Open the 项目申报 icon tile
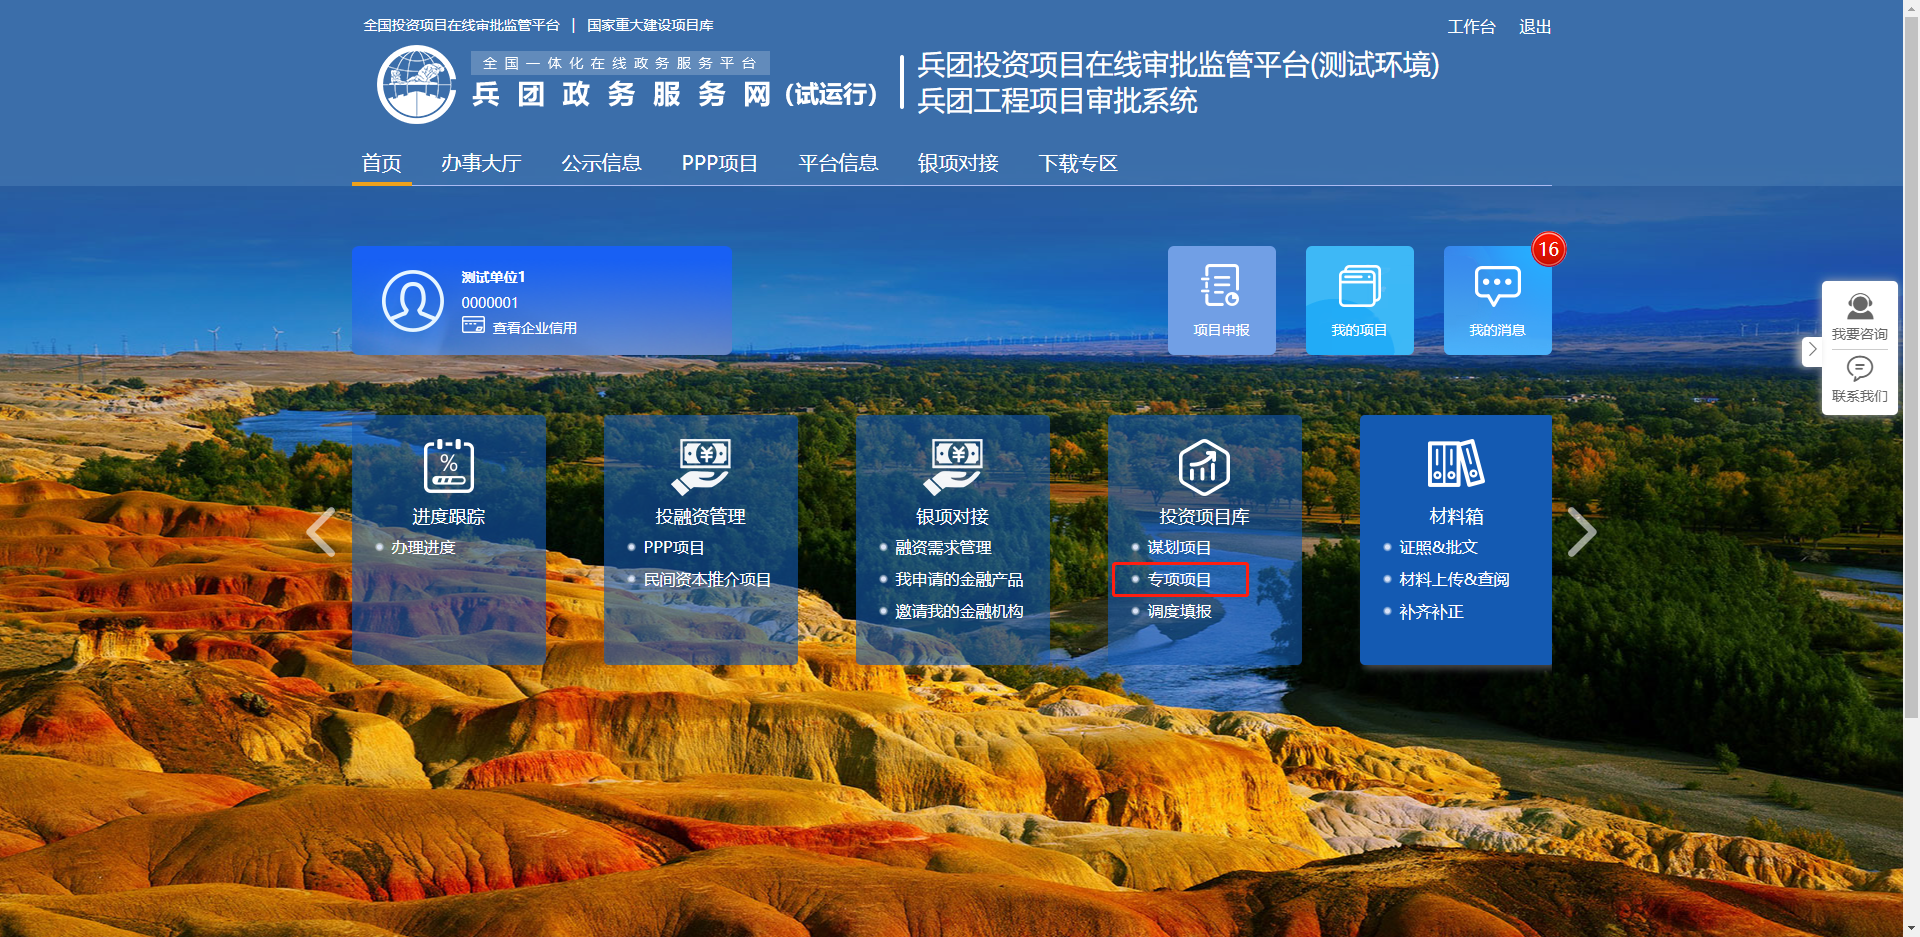The image size is (1920, 937). click(x=1221, y=299)
